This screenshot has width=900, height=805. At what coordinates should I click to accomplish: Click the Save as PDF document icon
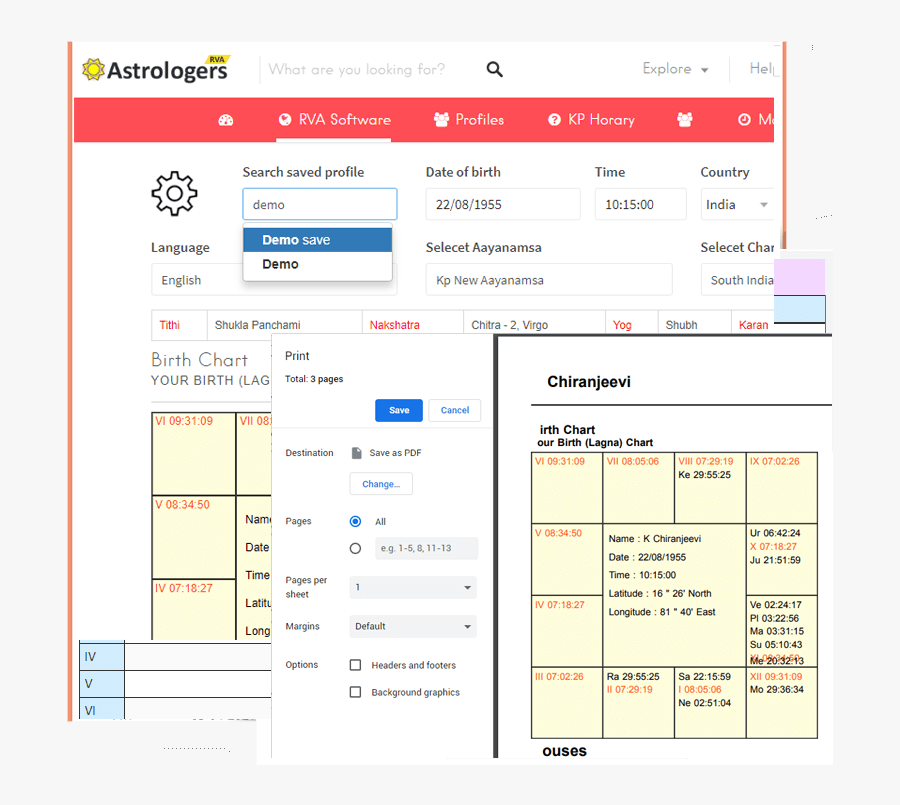pyautogui.click(x=356, y=453)
